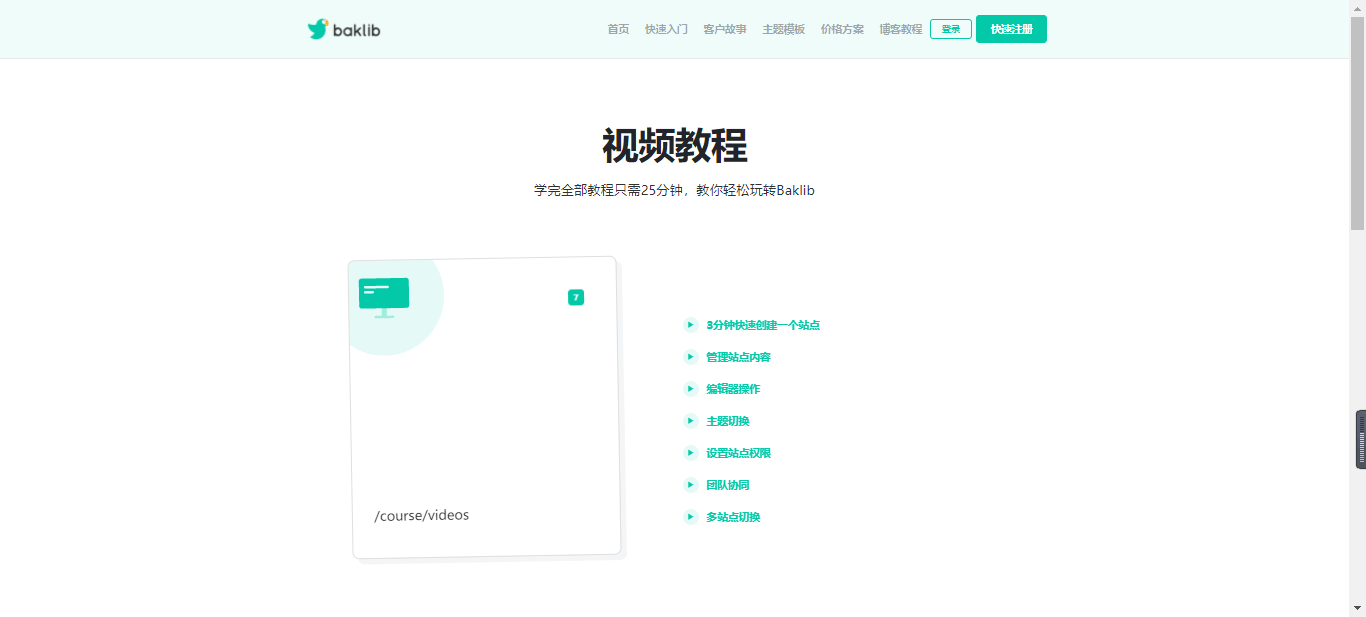
Task: Click the /course/videos card text
Action: click(x=422, y=515)
